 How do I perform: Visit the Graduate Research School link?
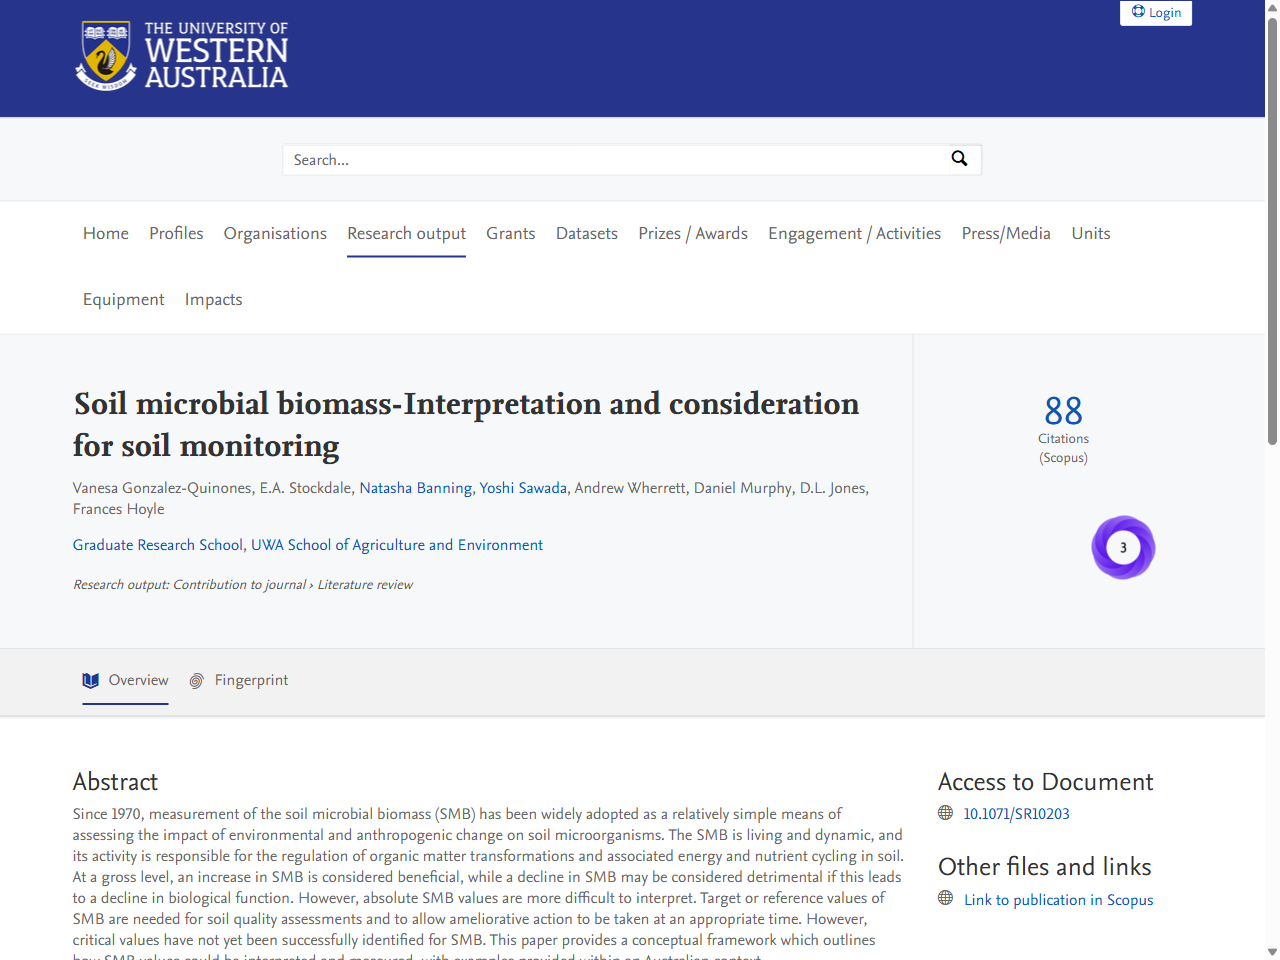(x=157, y=545)
